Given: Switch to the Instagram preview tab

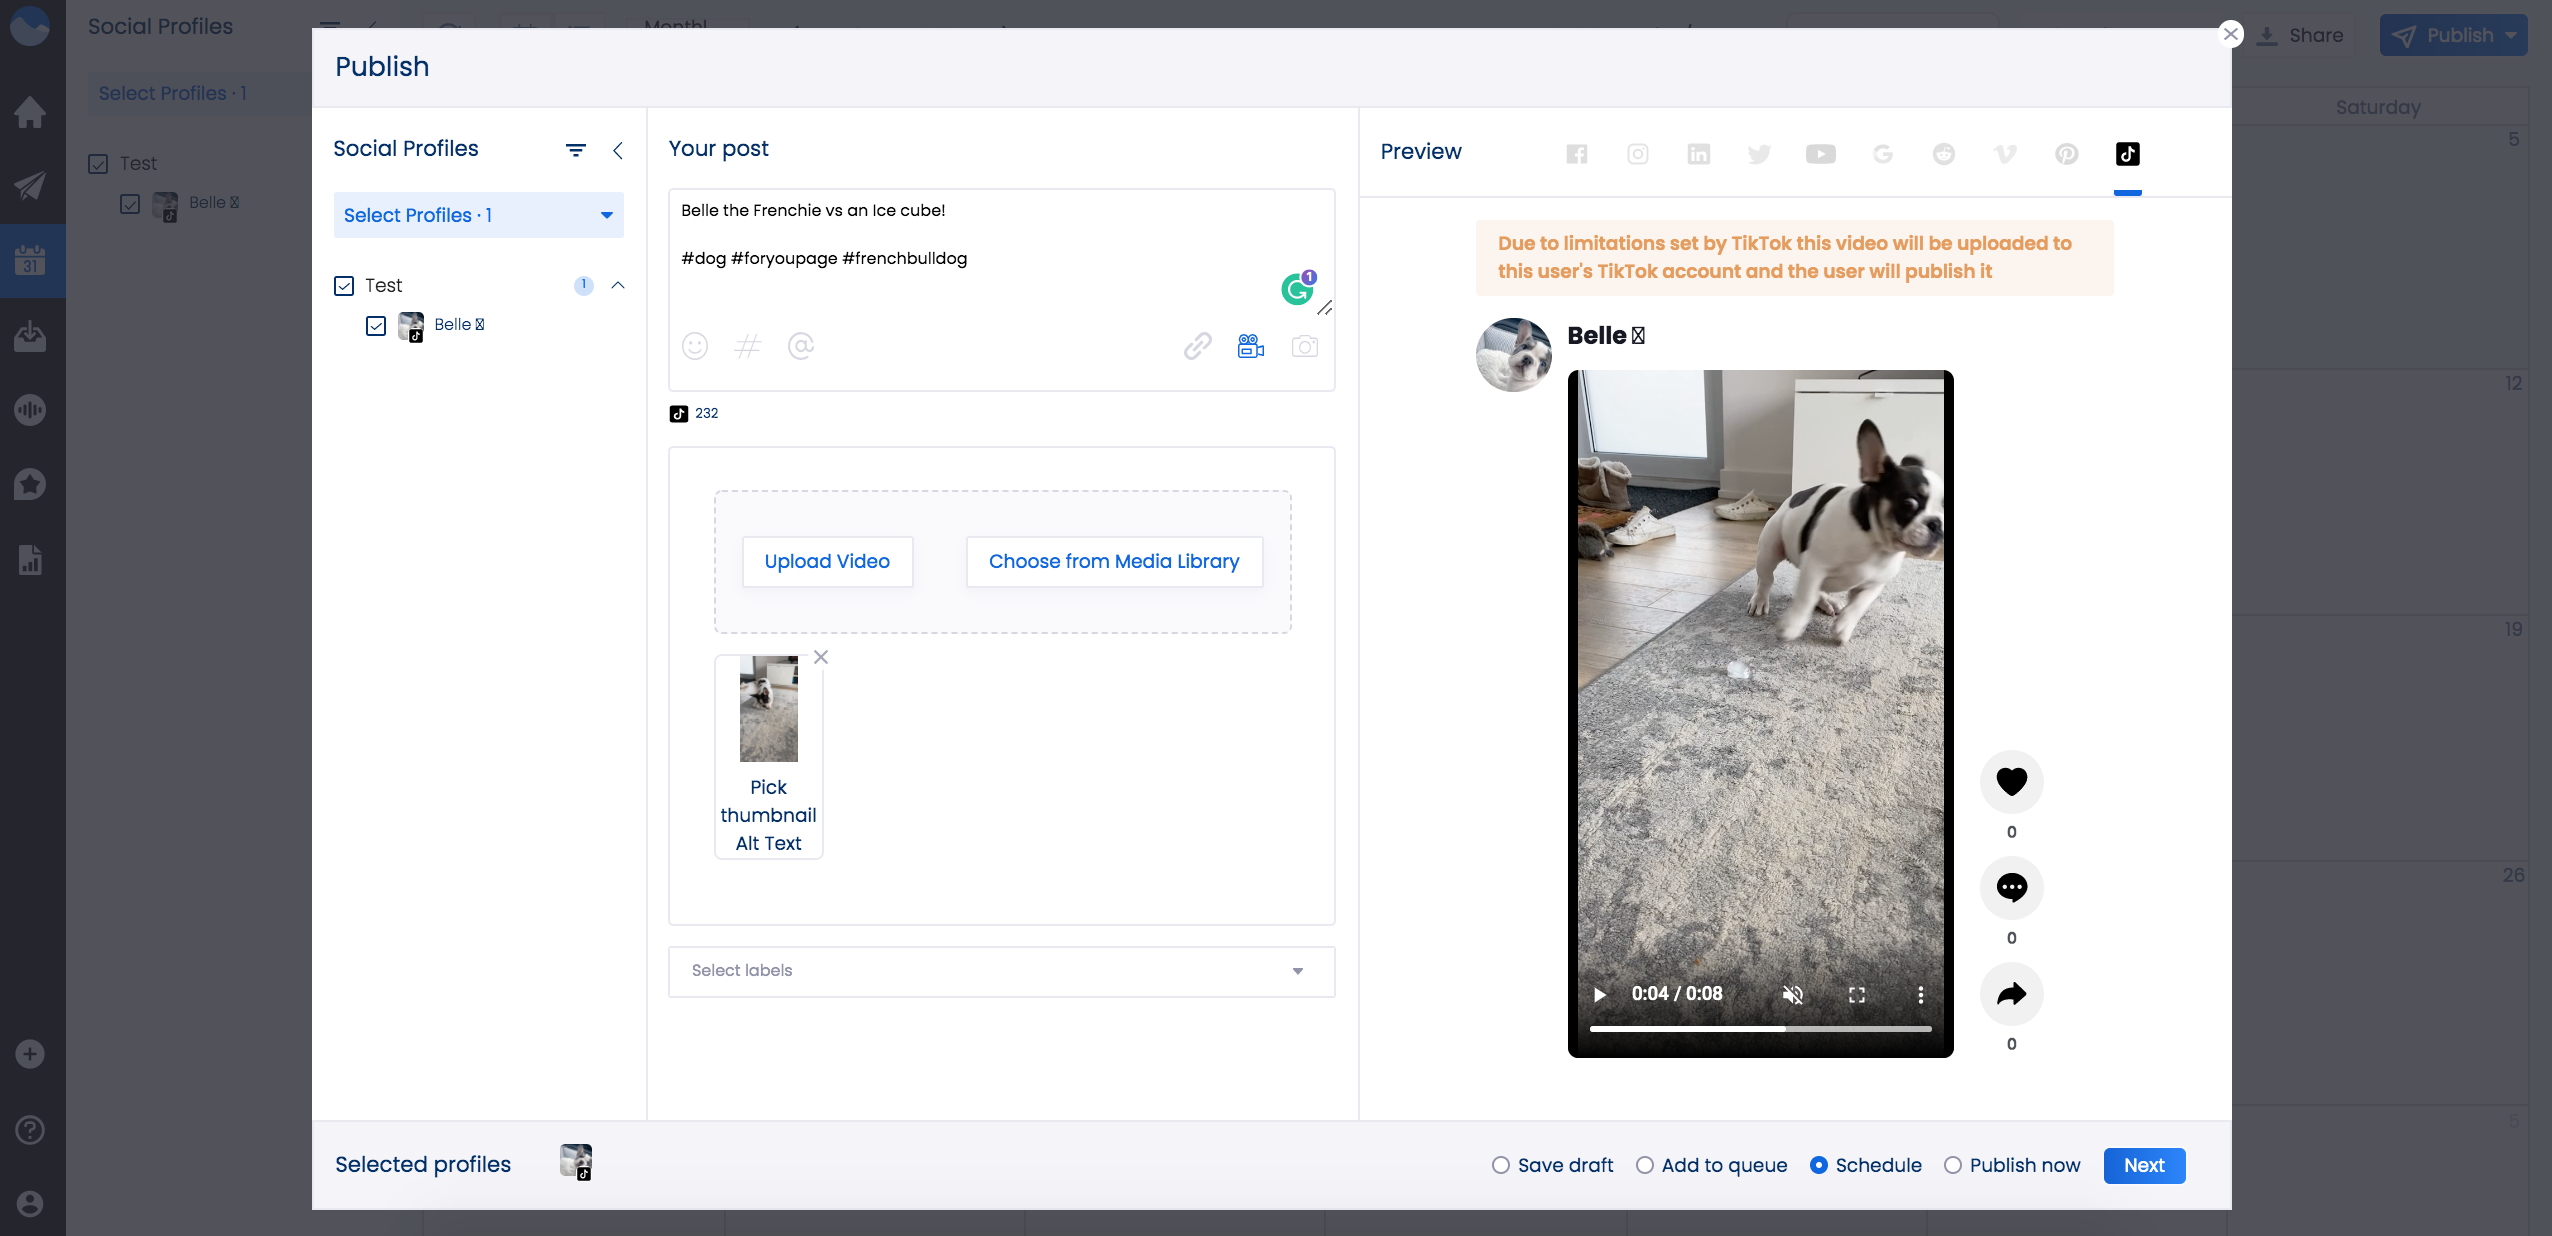Looking at the screenshot, I should (x=1638, y=154).
